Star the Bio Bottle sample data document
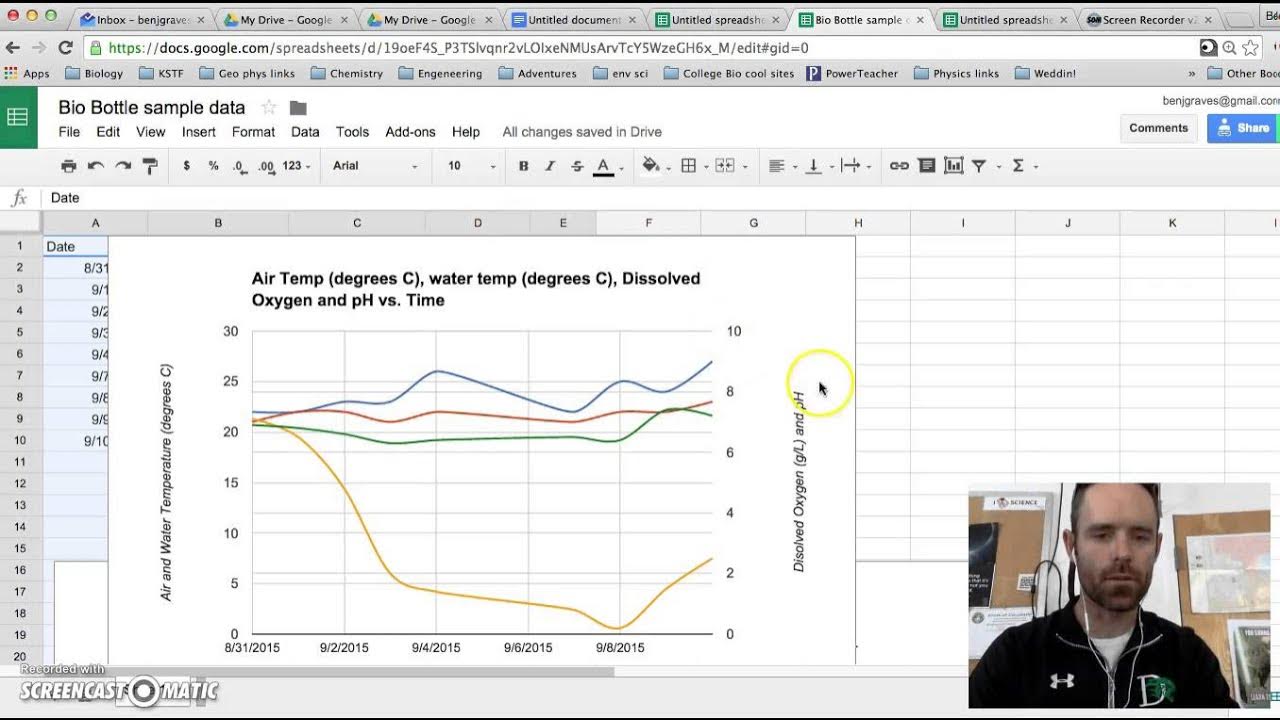1280x720 pixels. 268,108
